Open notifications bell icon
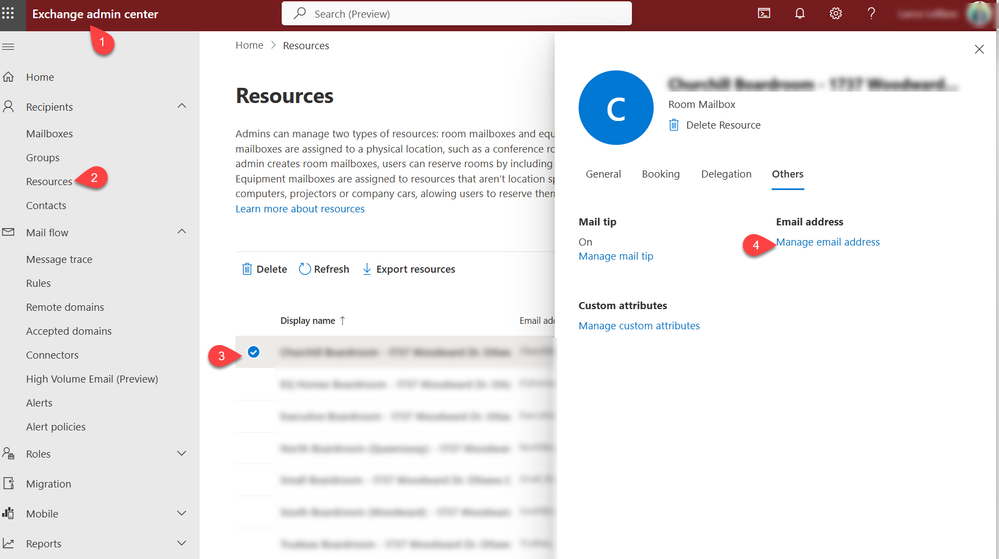 pyautogui.click(x=800, y=13)
